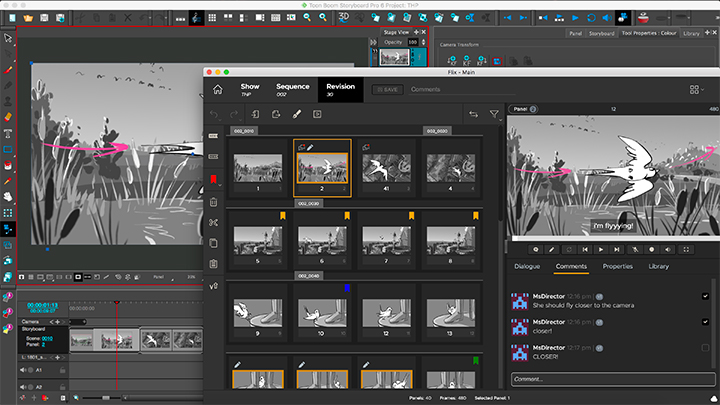The height and width of the screenshot is (405, 720).
Task: Select the Brush tool in left toolbar
Action: click(8, 70)
